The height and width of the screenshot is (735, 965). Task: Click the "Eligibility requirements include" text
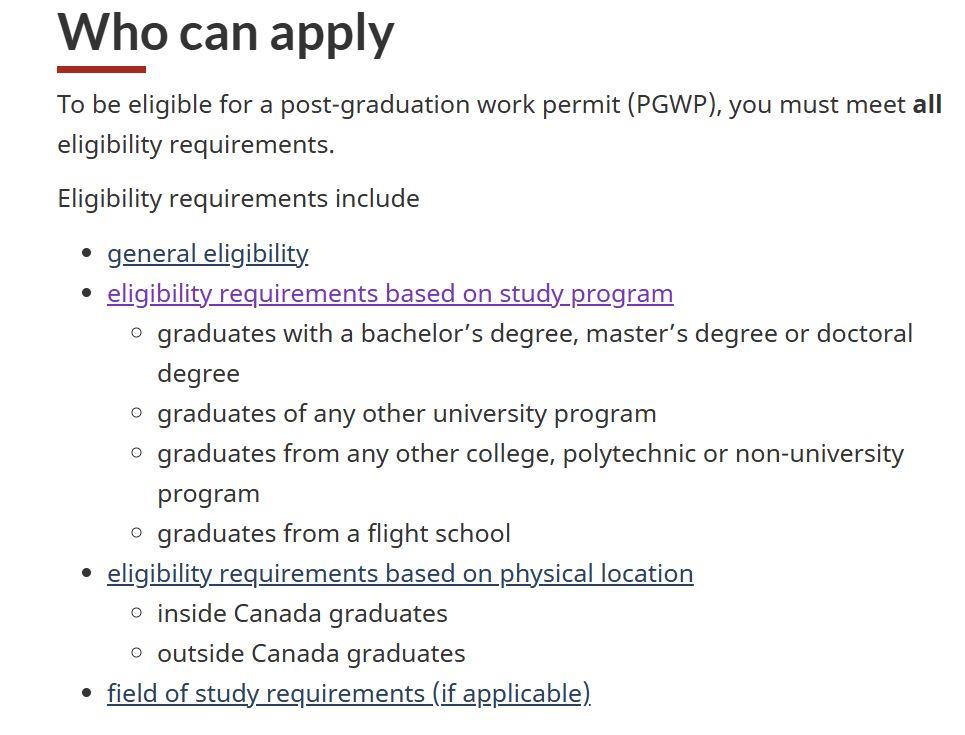(x=238, y=199)
